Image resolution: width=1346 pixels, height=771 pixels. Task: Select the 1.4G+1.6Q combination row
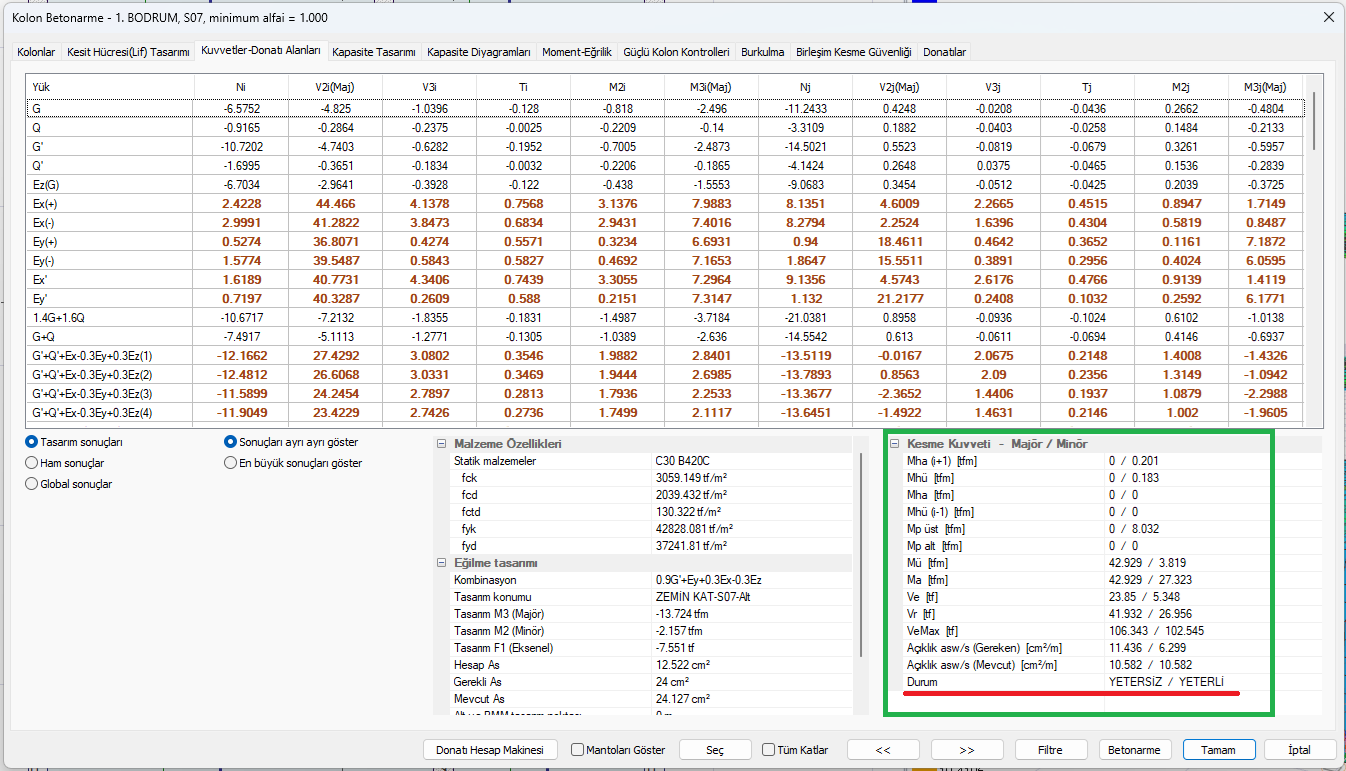point(666,317)
